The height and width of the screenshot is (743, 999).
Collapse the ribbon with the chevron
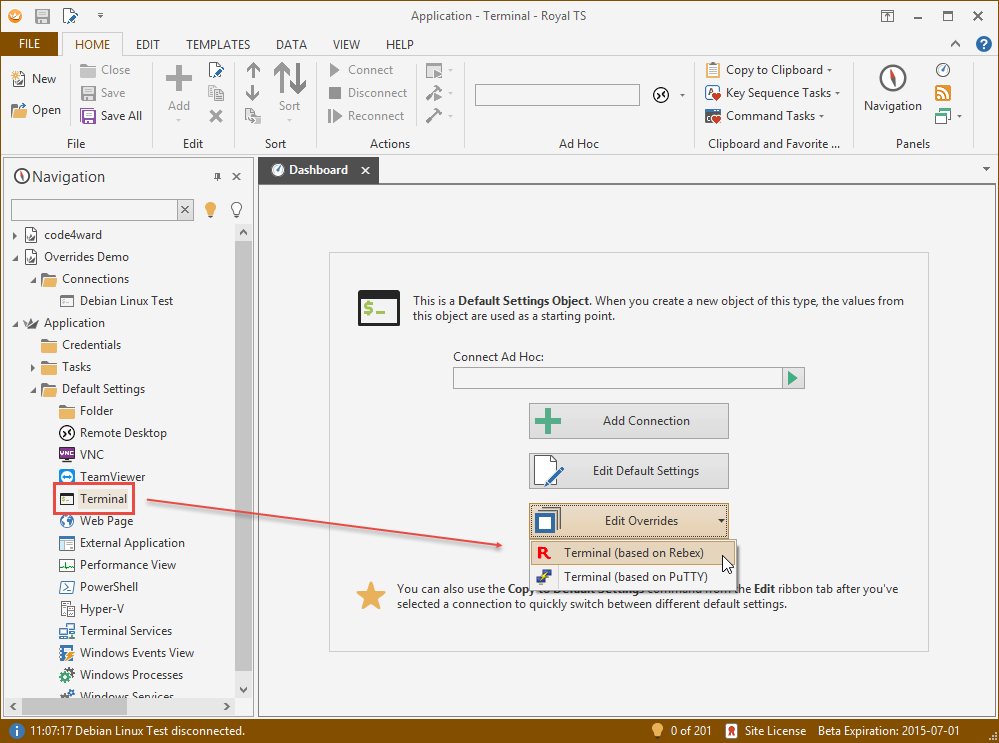pyautogui.click(x=955, y=44)
